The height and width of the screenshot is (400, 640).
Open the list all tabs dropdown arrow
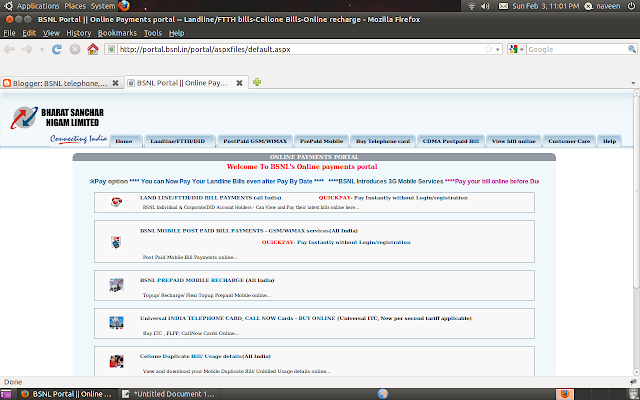point(633,83)
